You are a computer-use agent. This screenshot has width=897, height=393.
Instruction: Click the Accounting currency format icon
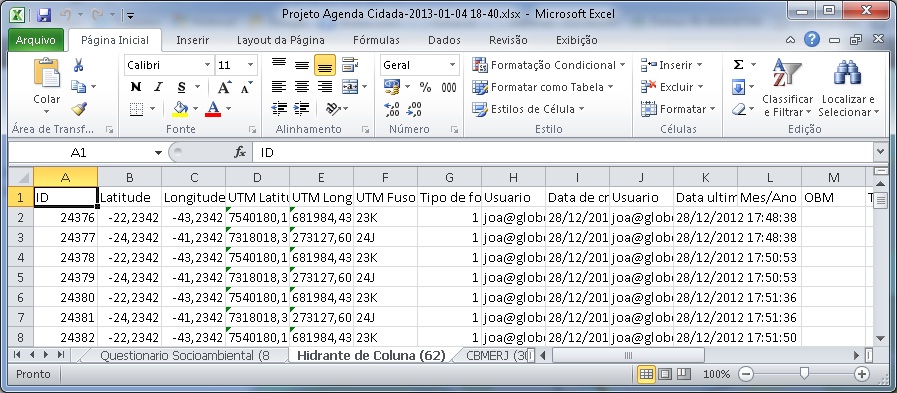click(x=392, y=87)
